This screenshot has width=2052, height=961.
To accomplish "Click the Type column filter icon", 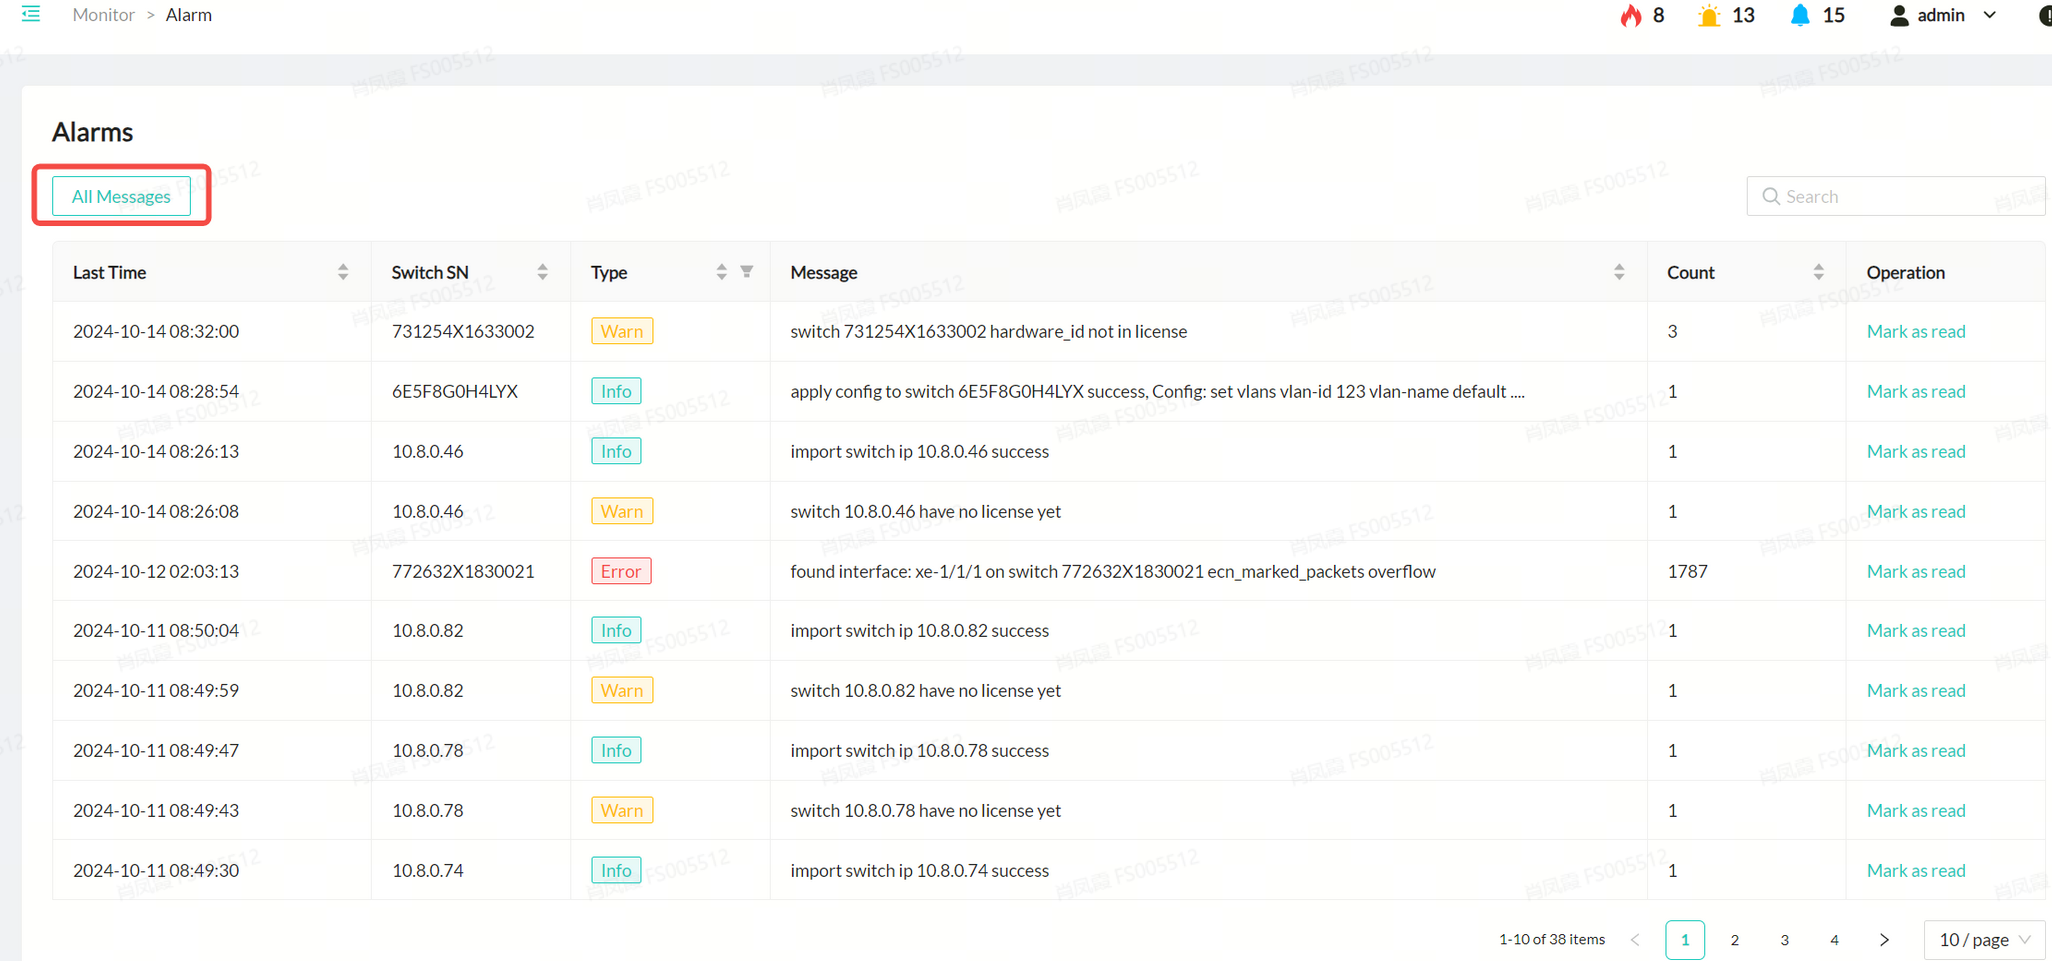I will coord(747,272).
